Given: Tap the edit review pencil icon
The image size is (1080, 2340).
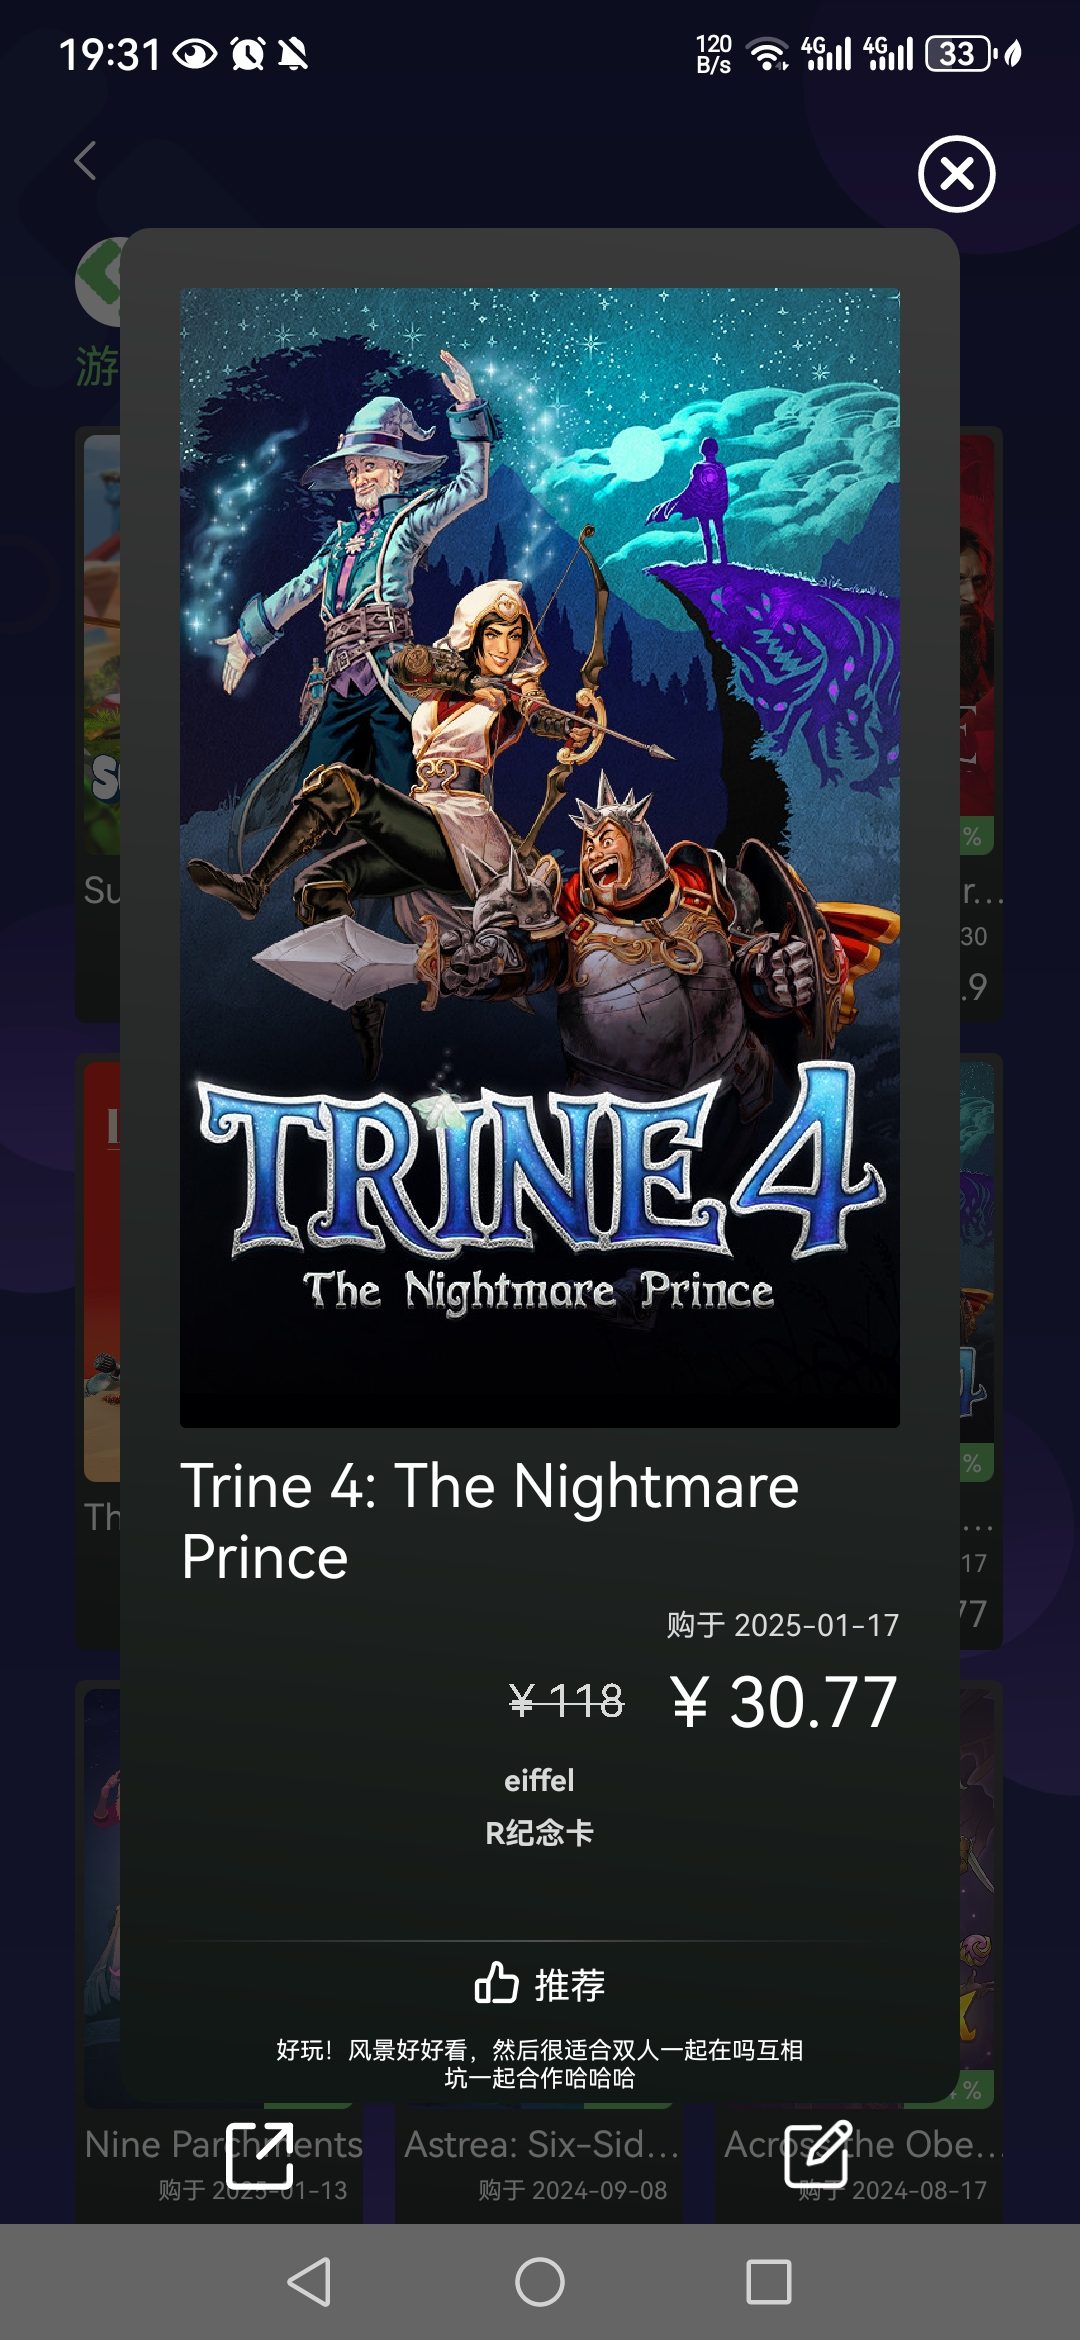Looking at the screenshot, I should pyautogui.click(x=818, y=2154).
